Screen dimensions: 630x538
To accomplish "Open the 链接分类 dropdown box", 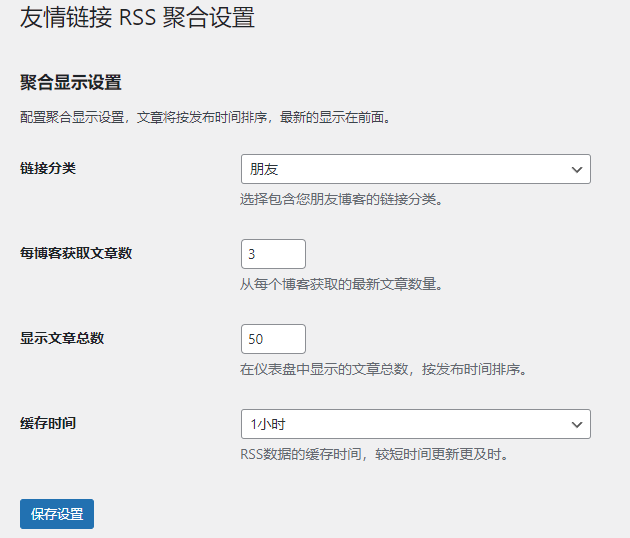I will click(415, 169).
